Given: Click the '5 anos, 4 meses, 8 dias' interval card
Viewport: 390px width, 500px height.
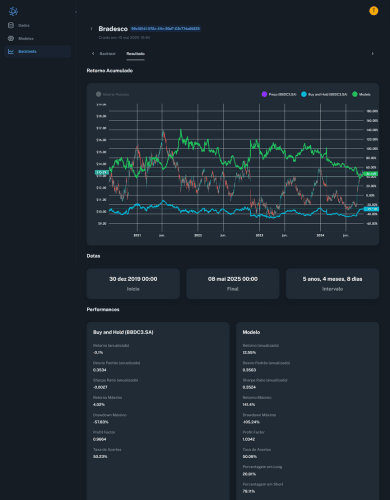Looking at the screenshot, I should (x=332, y=283).
